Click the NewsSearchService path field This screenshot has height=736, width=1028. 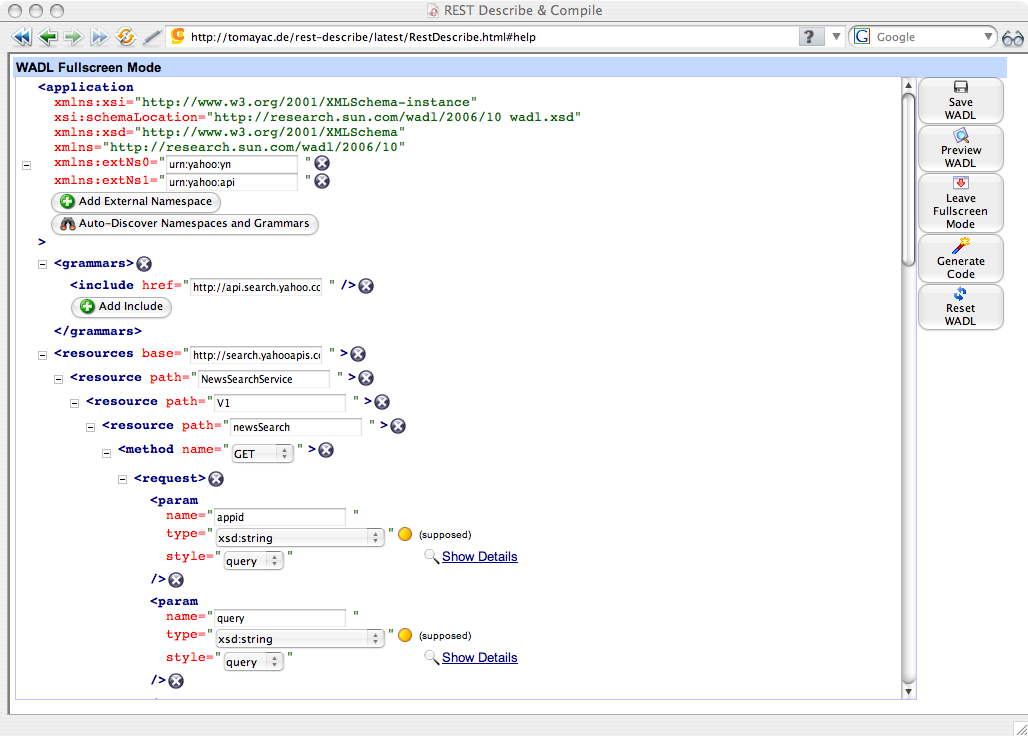[264, 379]
